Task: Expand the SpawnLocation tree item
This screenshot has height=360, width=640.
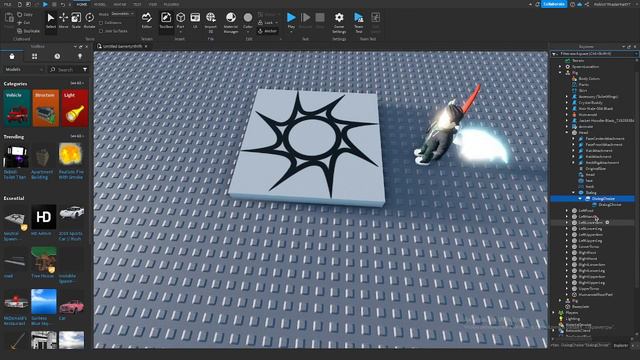Action: pos(560,67)
